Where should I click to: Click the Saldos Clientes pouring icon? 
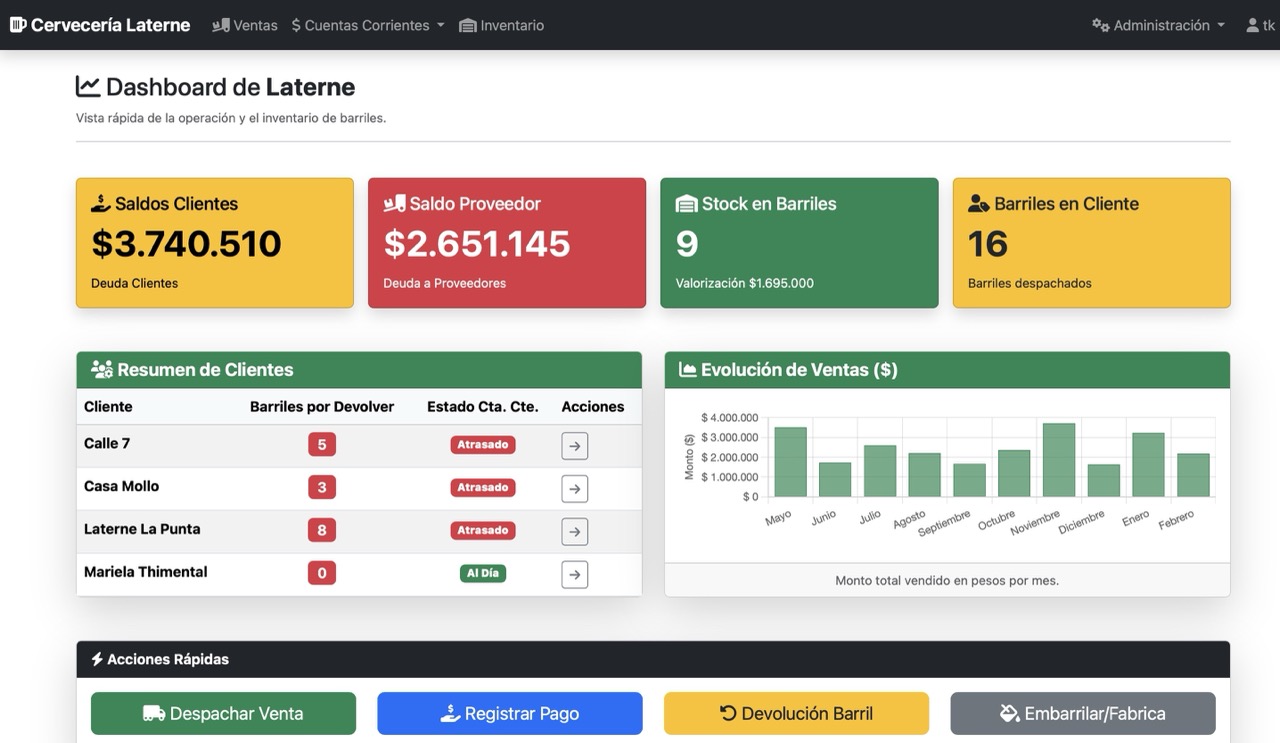[x=100, y=202]
